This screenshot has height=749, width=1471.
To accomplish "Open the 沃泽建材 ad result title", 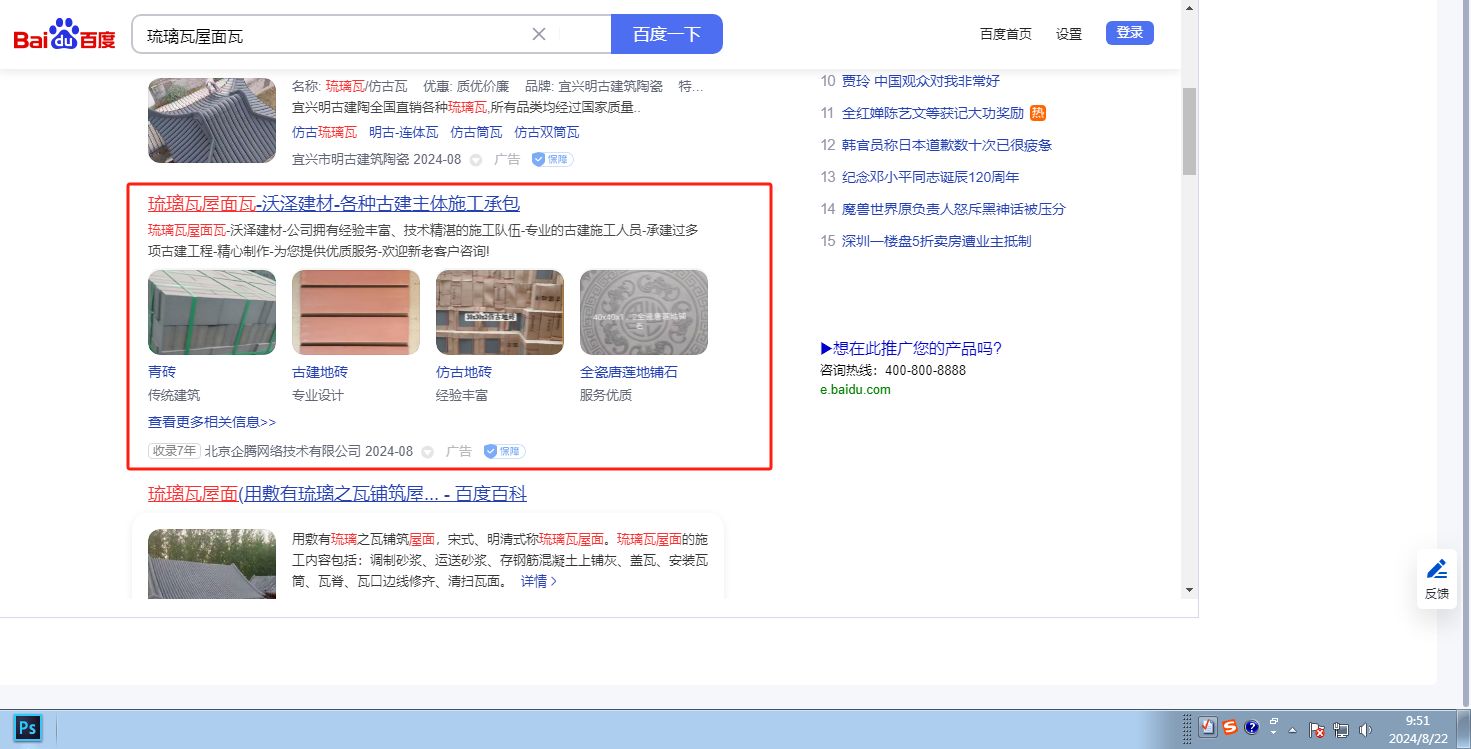I will point(334,204).
